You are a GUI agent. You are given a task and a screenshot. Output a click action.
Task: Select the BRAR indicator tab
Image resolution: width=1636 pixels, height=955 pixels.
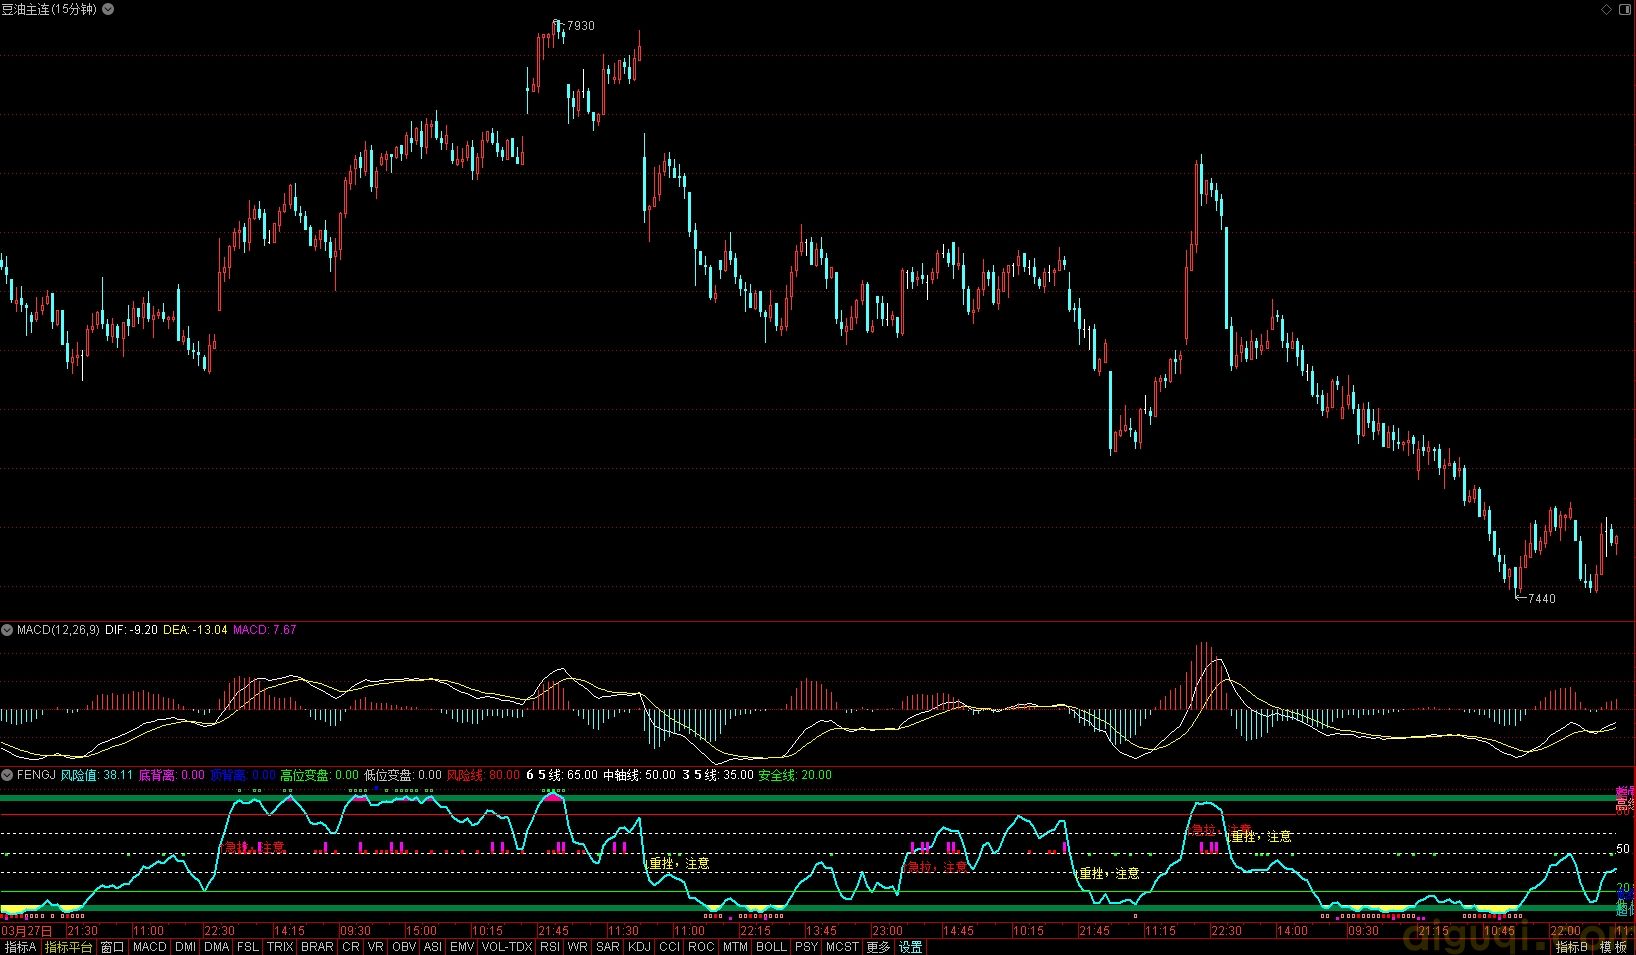click(x=318, y=947)
